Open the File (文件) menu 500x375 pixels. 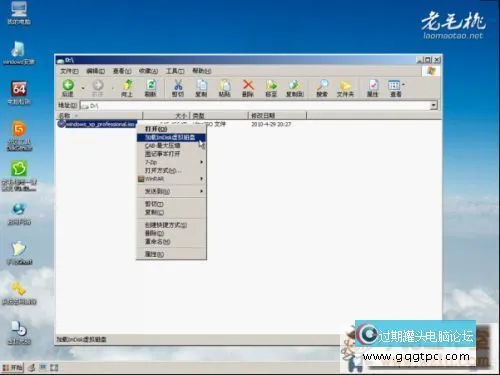(69, 71)
